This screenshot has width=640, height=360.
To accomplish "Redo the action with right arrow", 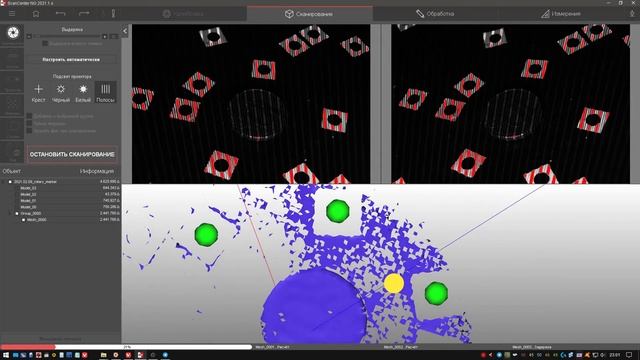I will click(x=84, y=13).
